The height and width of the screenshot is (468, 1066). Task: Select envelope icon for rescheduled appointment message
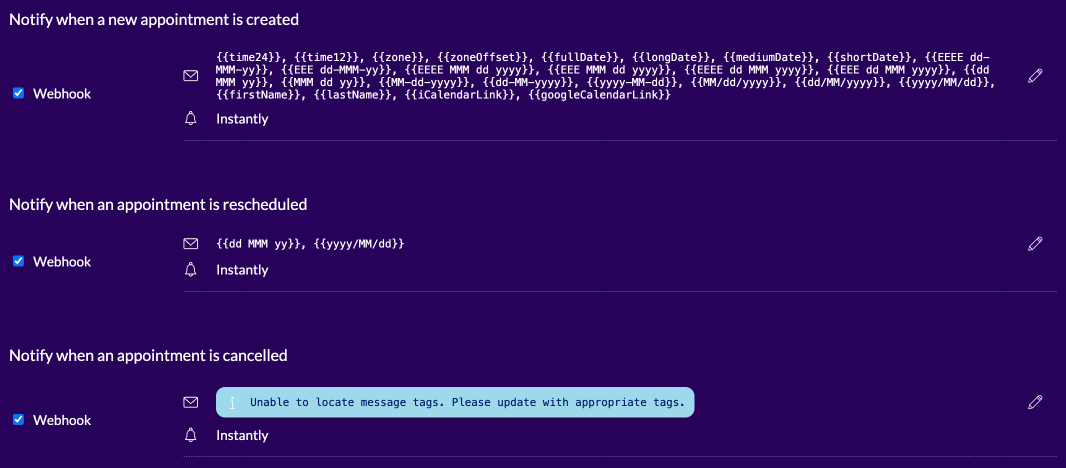coord(191,243)
